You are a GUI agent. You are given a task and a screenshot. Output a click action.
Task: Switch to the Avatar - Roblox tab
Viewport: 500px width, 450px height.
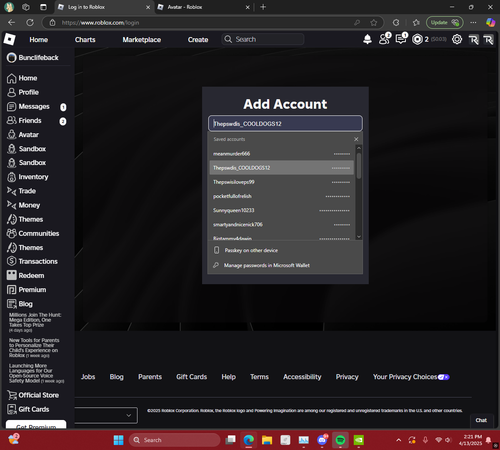[203, 7]
